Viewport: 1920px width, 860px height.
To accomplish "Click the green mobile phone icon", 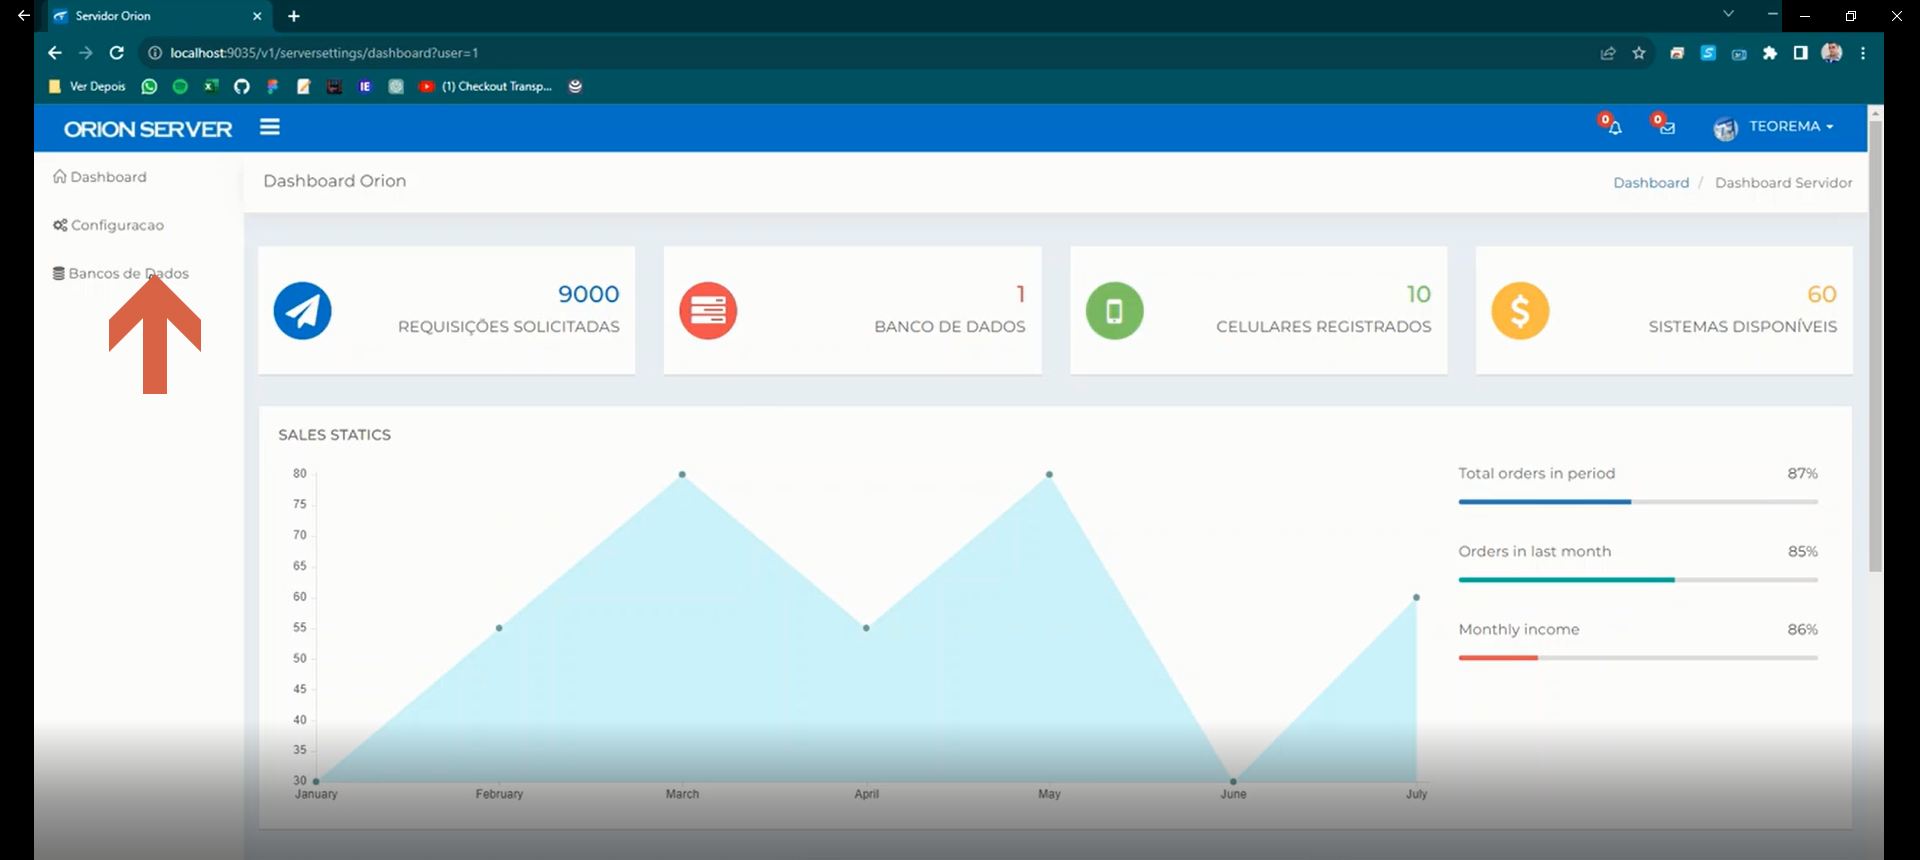I will 1115,311.
